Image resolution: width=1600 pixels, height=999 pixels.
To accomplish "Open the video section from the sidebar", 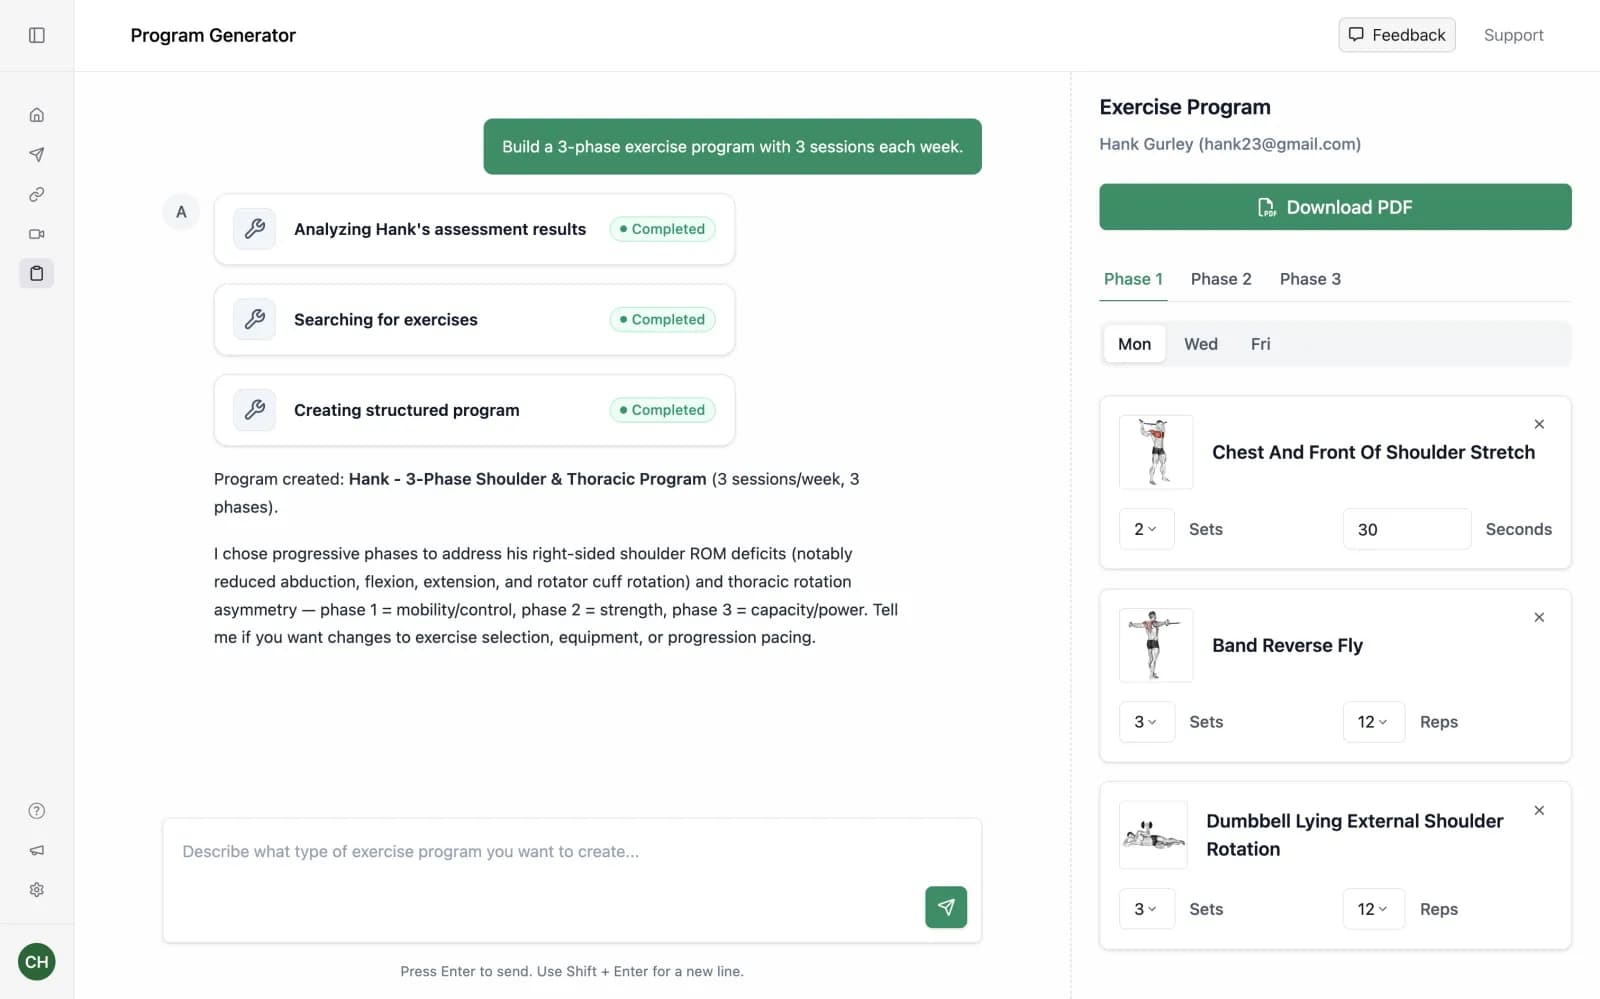I will click(37, 234).
